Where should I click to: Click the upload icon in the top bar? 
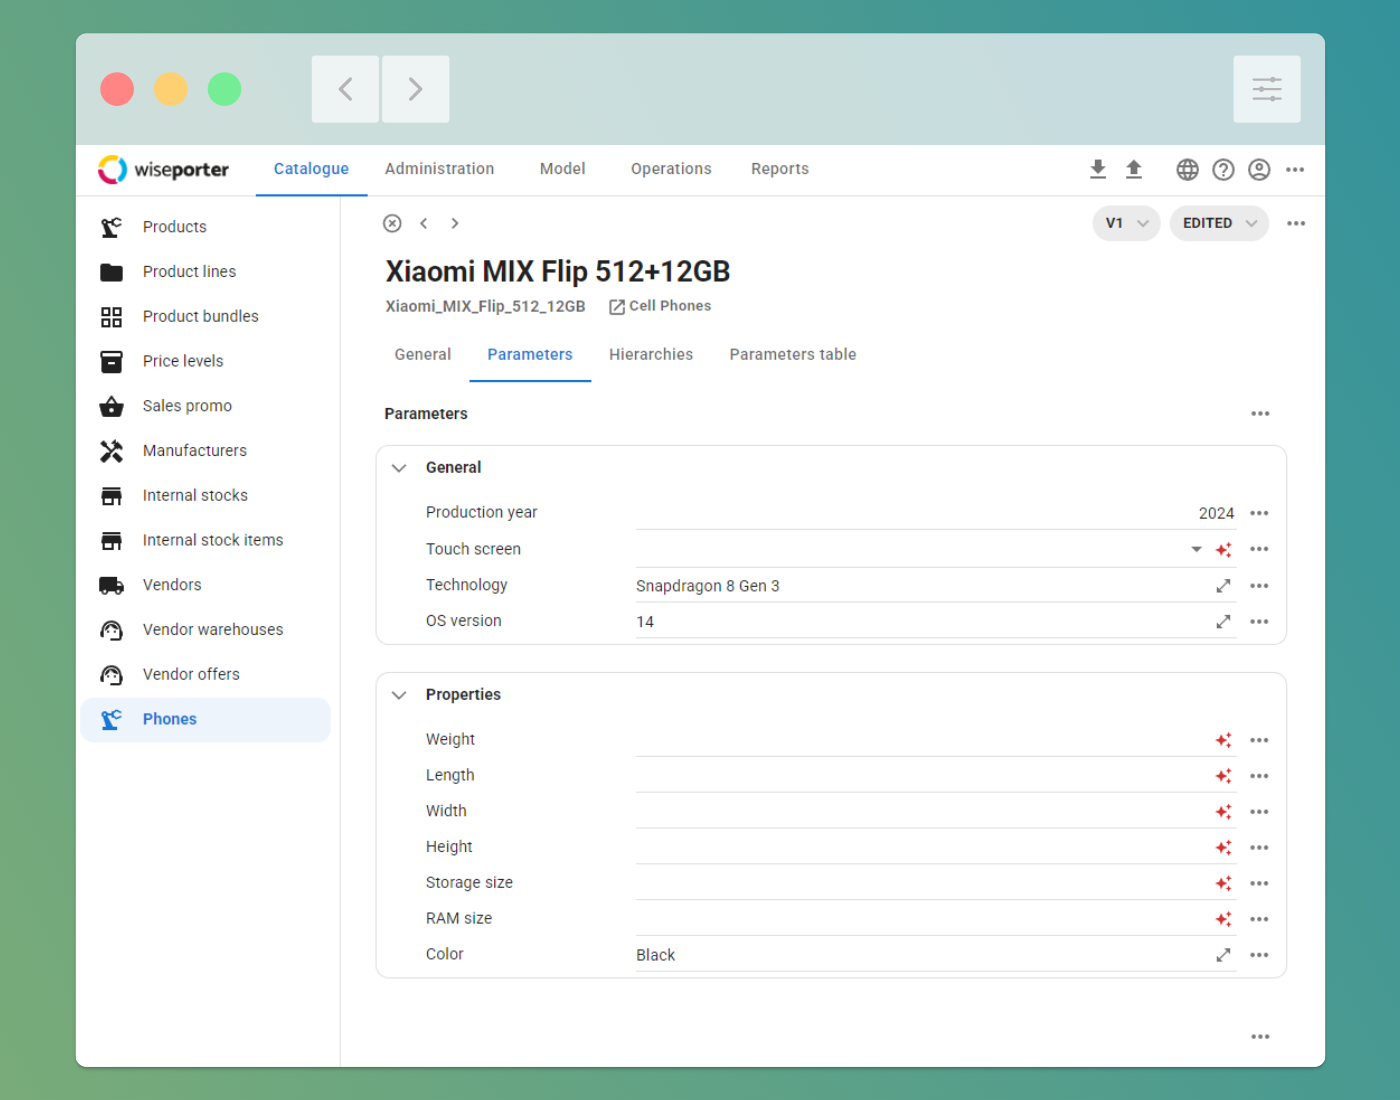tap(1134, 169)
